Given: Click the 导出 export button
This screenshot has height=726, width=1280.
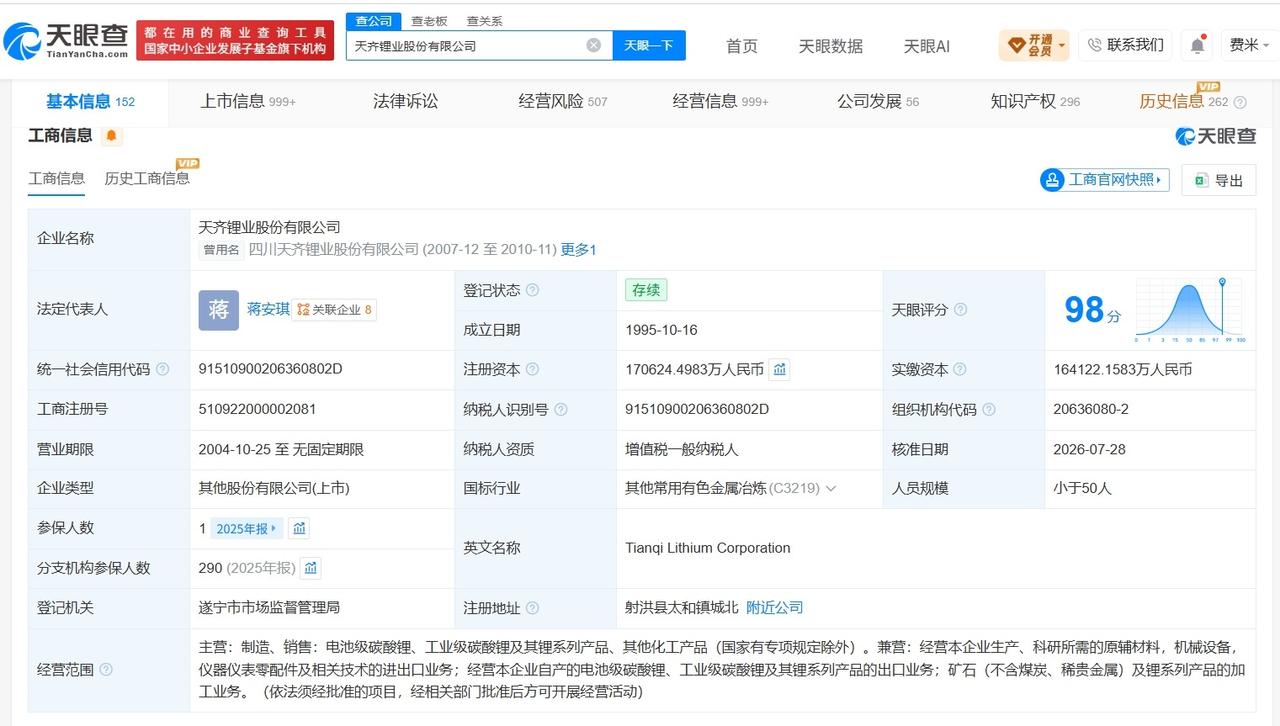Looking at the screenshot, I should [x=1218, y=180].
